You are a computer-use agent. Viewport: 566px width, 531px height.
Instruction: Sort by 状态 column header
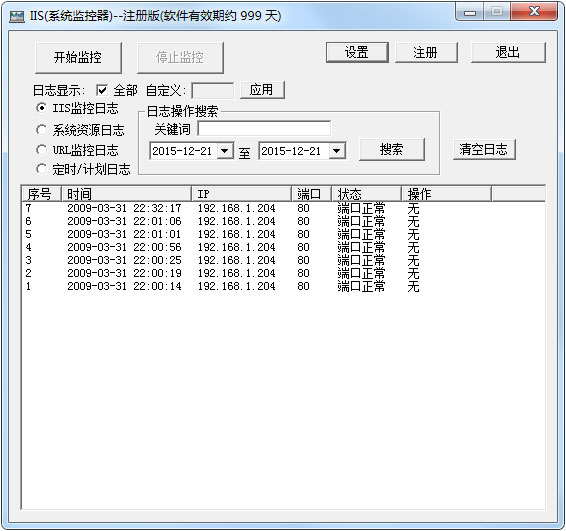point(366,194)
